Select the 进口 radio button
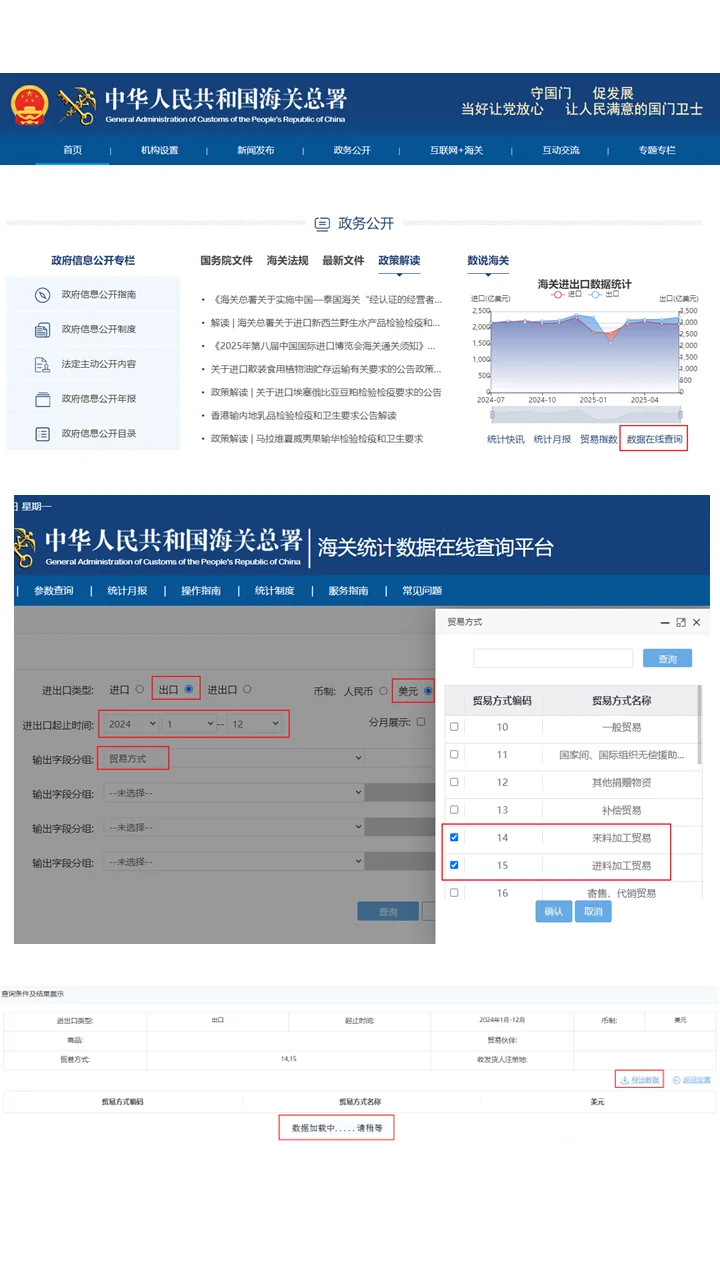 coord(139,689)
